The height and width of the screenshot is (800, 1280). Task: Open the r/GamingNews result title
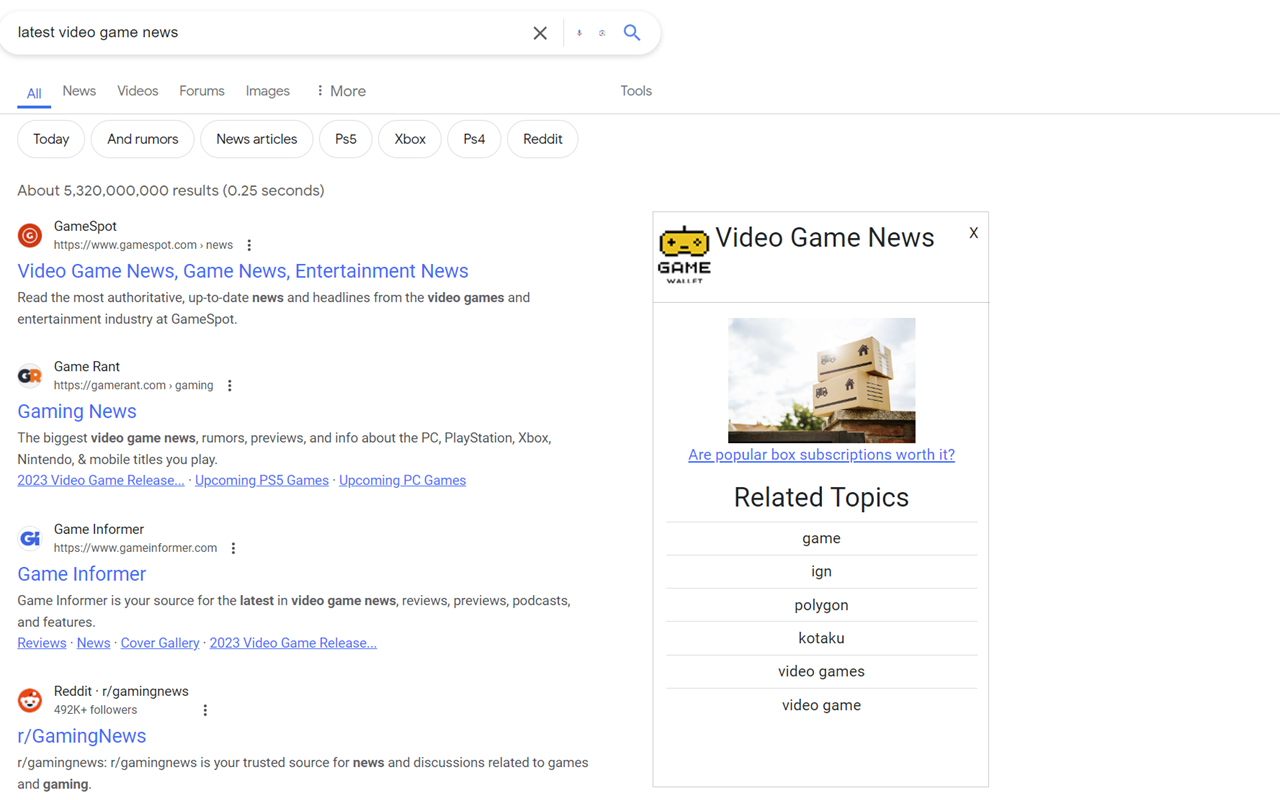[x=82, y=736]
